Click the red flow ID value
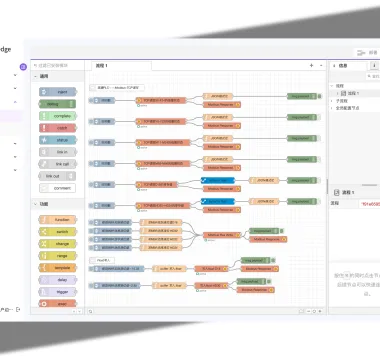This screenshot has height=360, width=380. pyautogui.click(x=371, y=203)
